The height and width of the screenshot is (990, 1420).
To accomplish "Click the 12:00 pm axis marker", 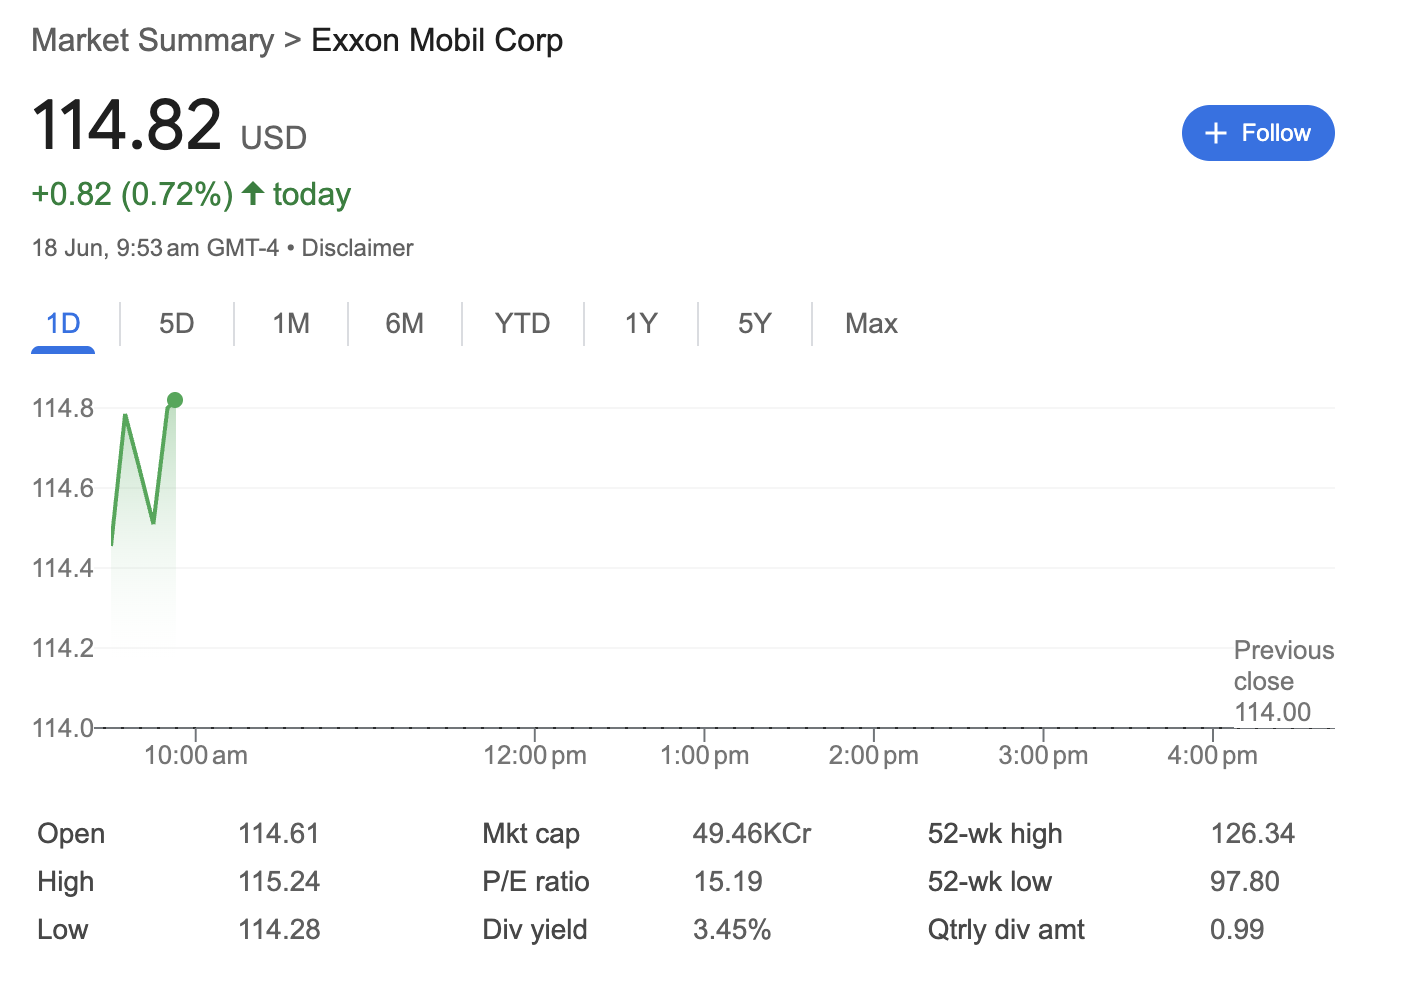I will 535,755.
